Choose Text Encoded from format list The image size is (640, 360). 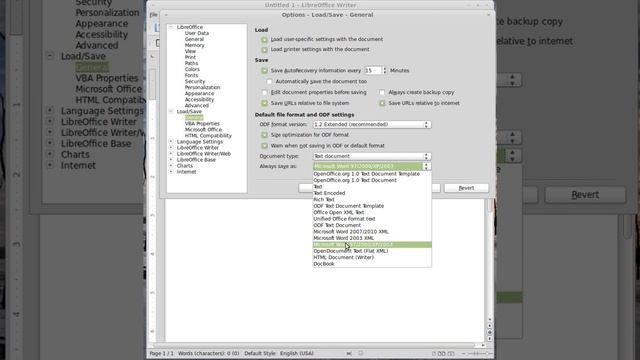click(x=372, y=193)
